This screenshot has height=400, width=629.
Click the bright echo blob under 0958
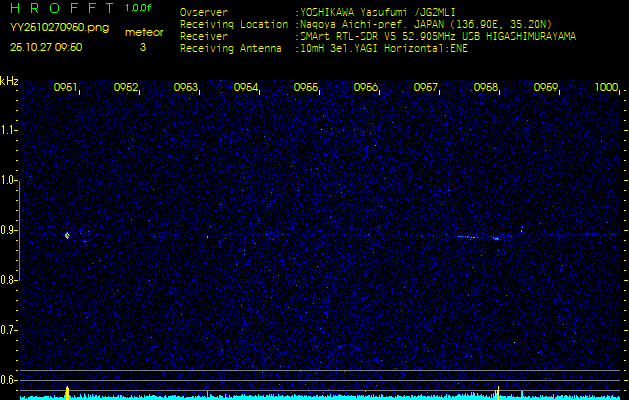click(497, 239)
